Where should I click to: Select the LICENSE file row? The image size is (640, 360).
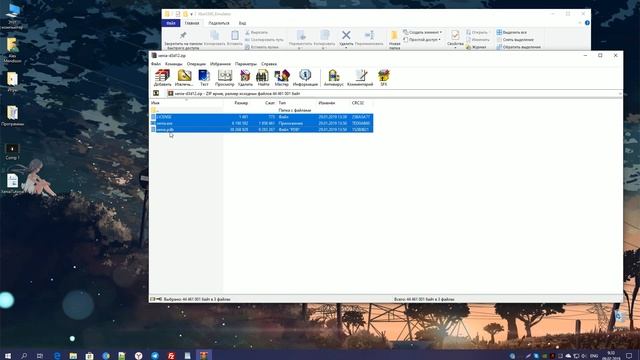pyautogui.click(x=261, y=117)
